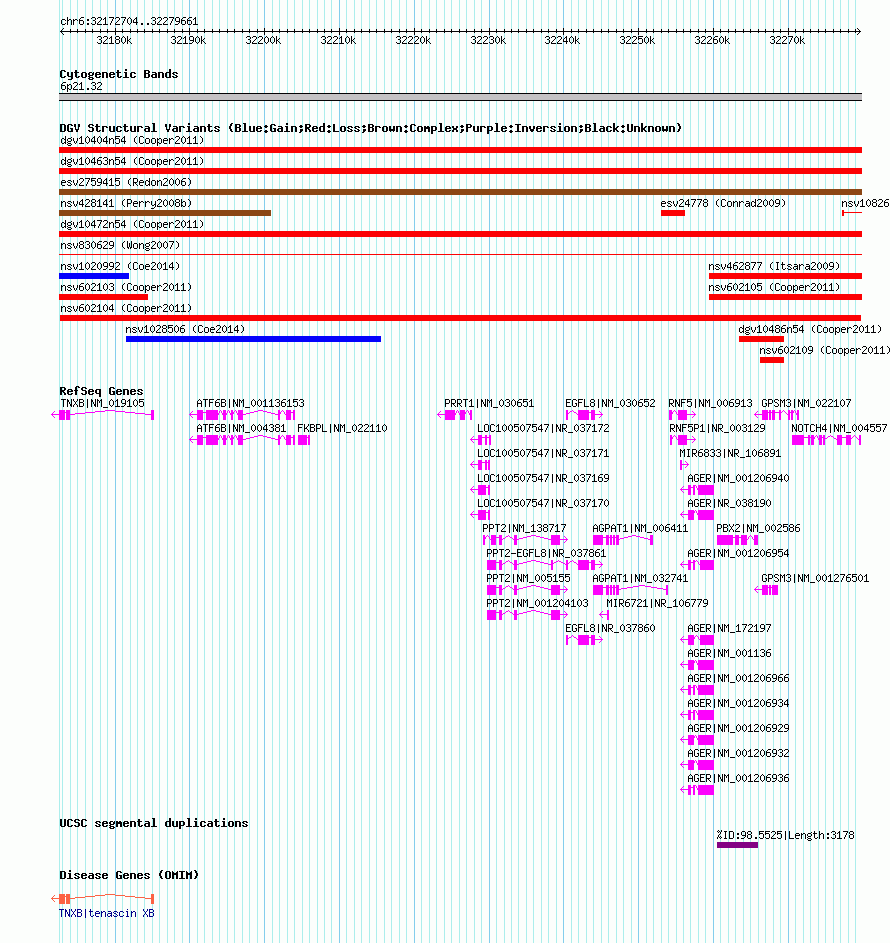Select the AGER|NM_001206932 gene label
The image size is (890, 943).
[x=738, y=753]
